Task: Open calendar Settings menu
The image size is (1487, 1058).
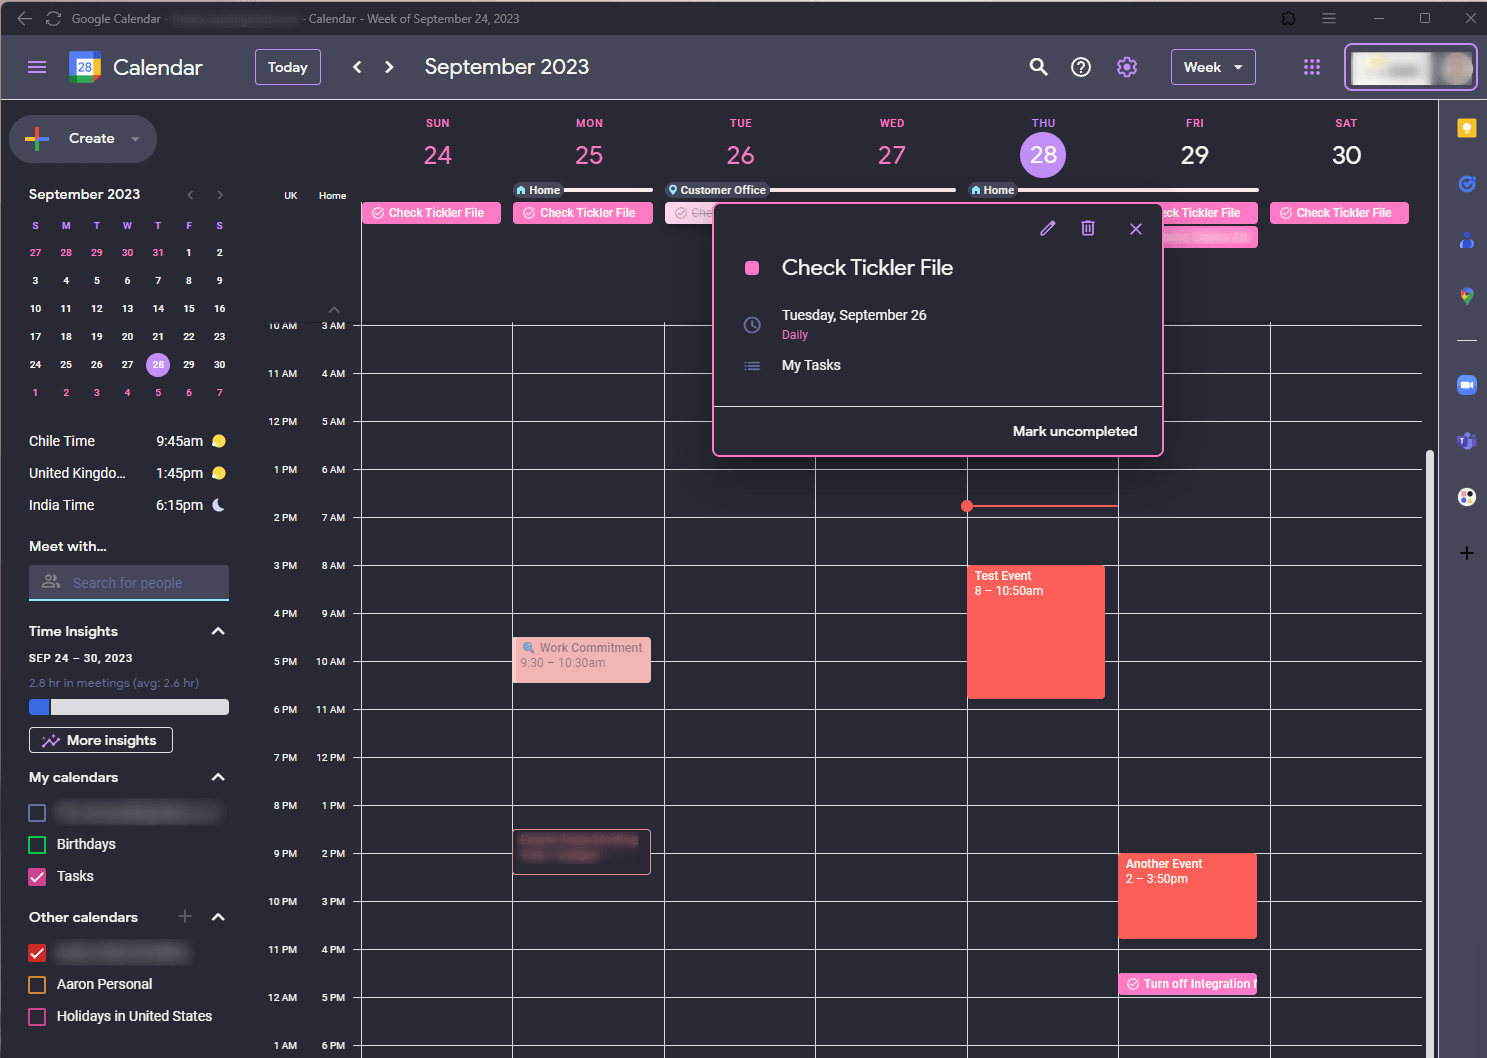Action: click(x=1126, y=67)
